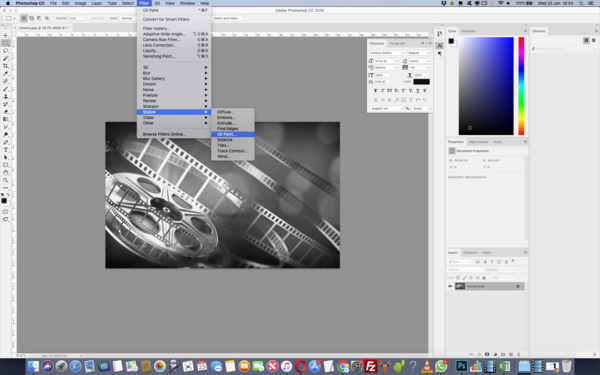Click Create adjustment layer icon
Screen dimensions: 600x375
point(495,354)
